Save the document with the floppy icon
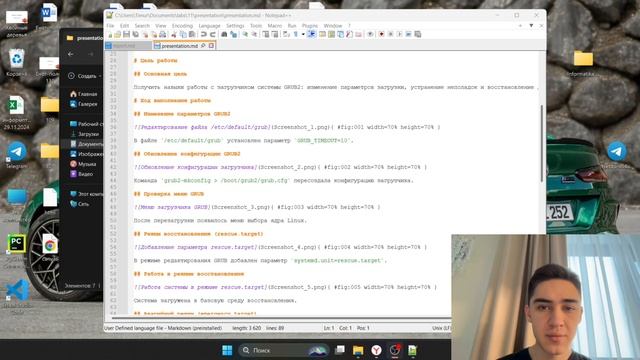Viewport: 640px width, 360px height. (x=127, y=34)
